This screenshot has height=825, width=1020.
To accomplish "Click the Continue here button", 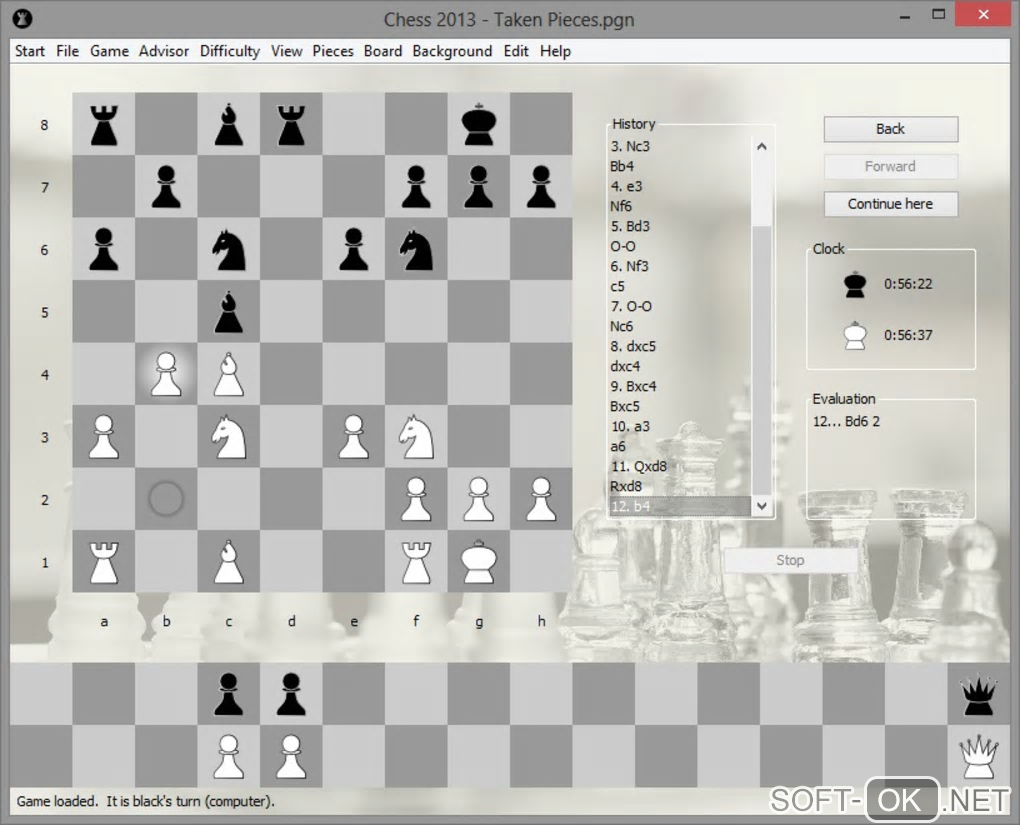I will point(891,204).
